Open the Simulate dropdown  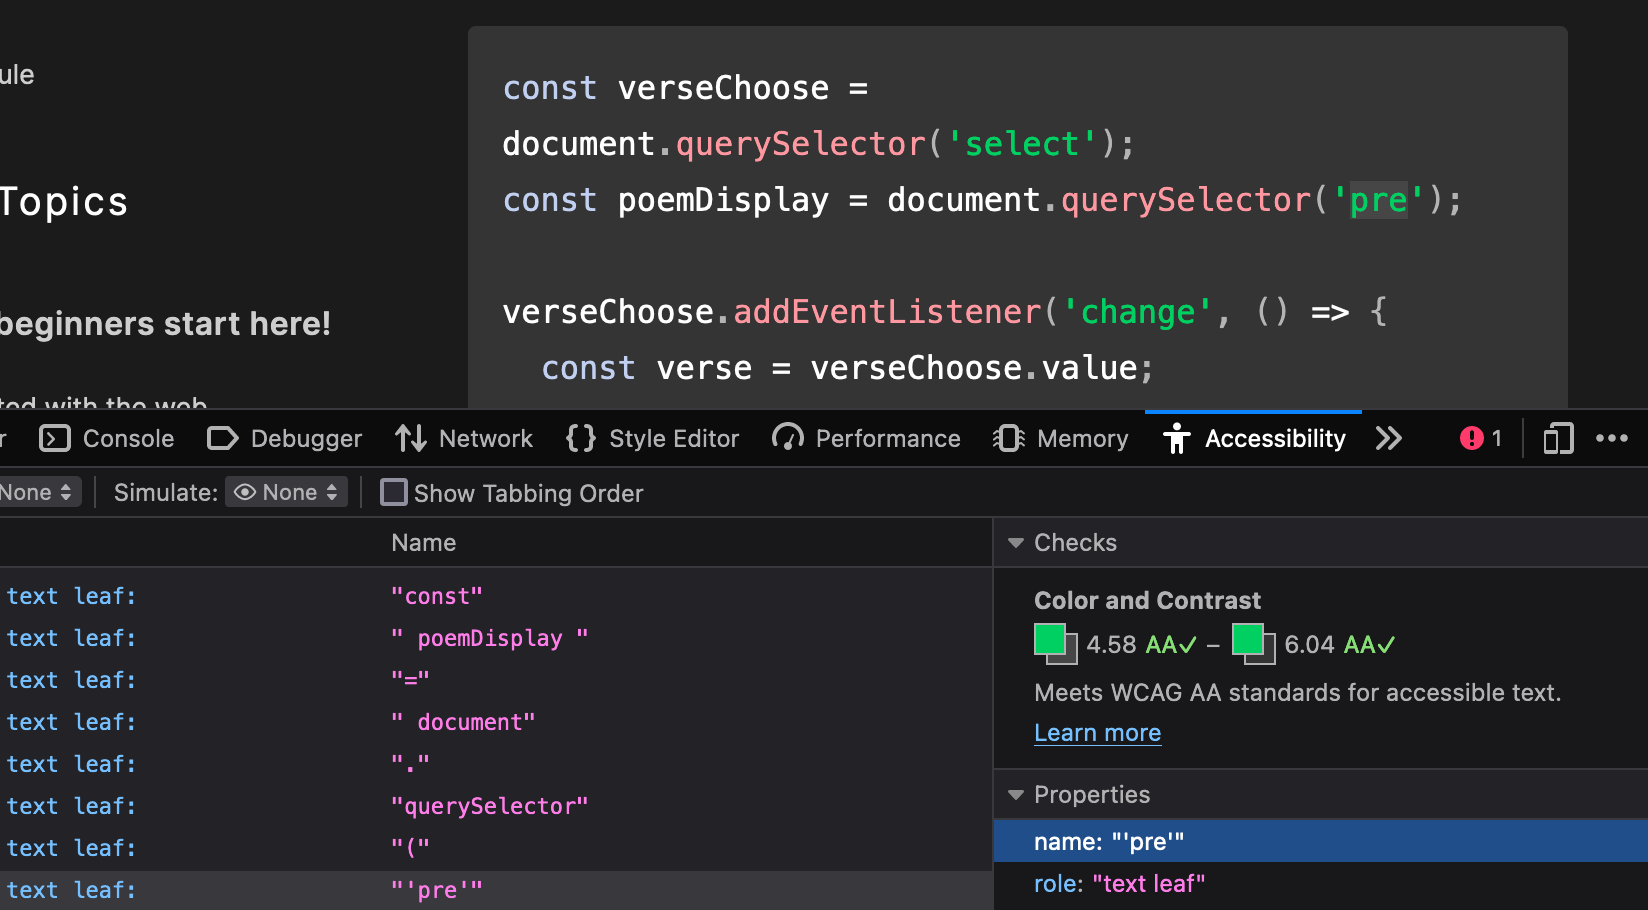[286, 492]
